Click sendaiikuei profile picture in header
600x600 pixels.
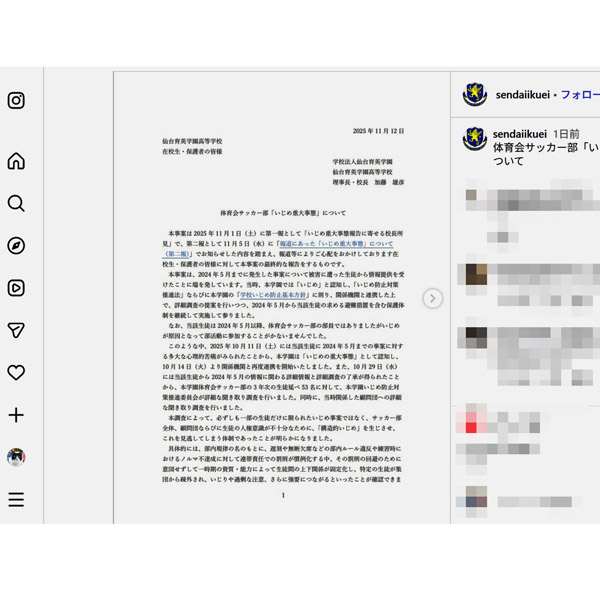point(474,95)
